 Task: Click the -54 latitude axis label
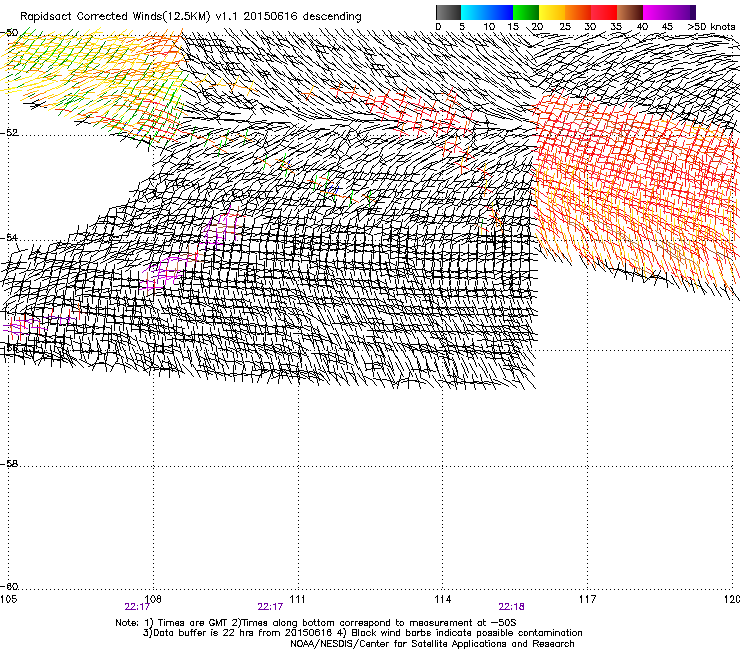[9, 237]
